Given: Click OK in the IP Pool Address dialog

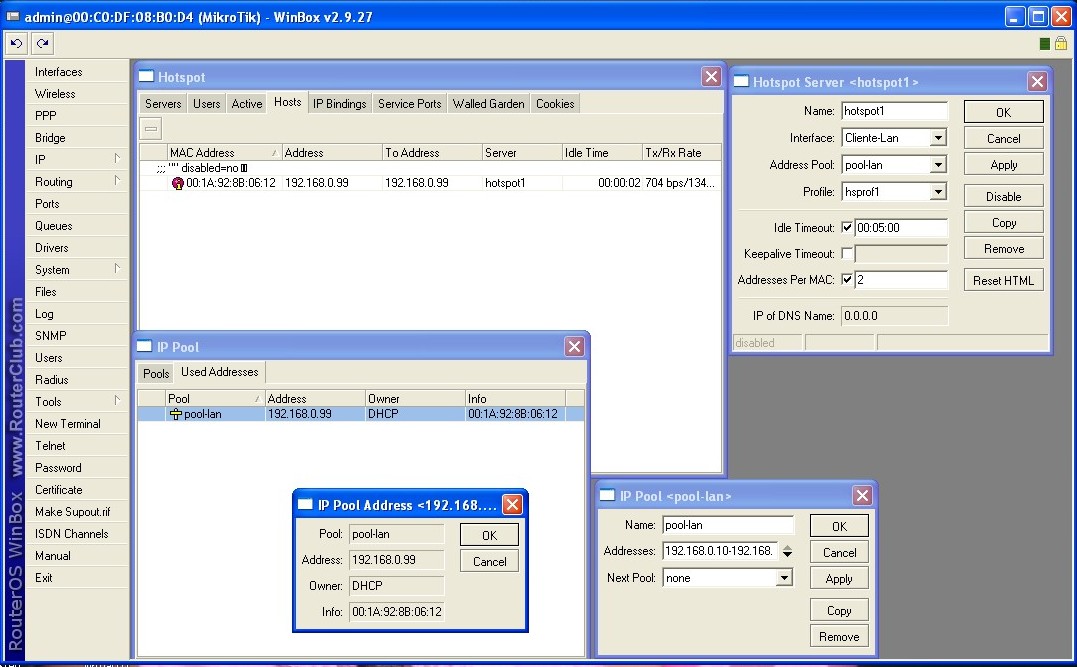Looking at the screenshot, I should 489,535.
